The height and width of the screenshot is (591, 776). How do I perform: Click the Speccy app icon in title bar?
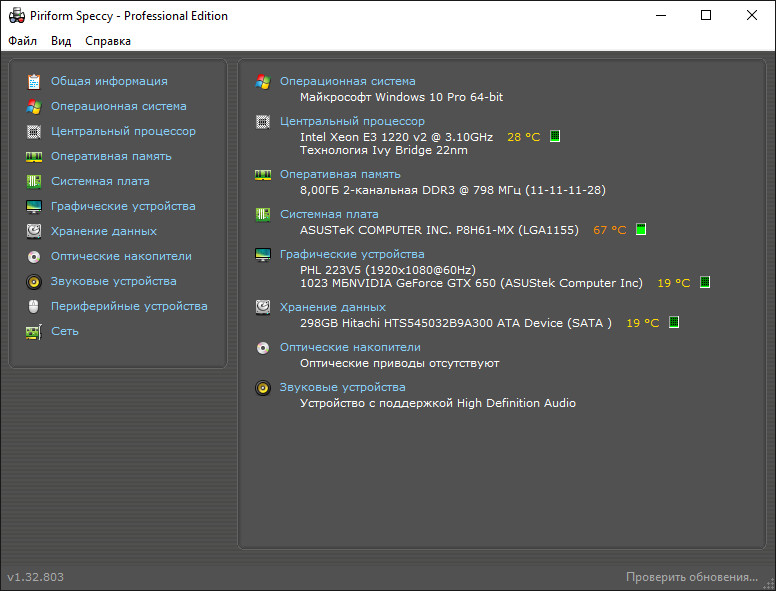[17, 16]
